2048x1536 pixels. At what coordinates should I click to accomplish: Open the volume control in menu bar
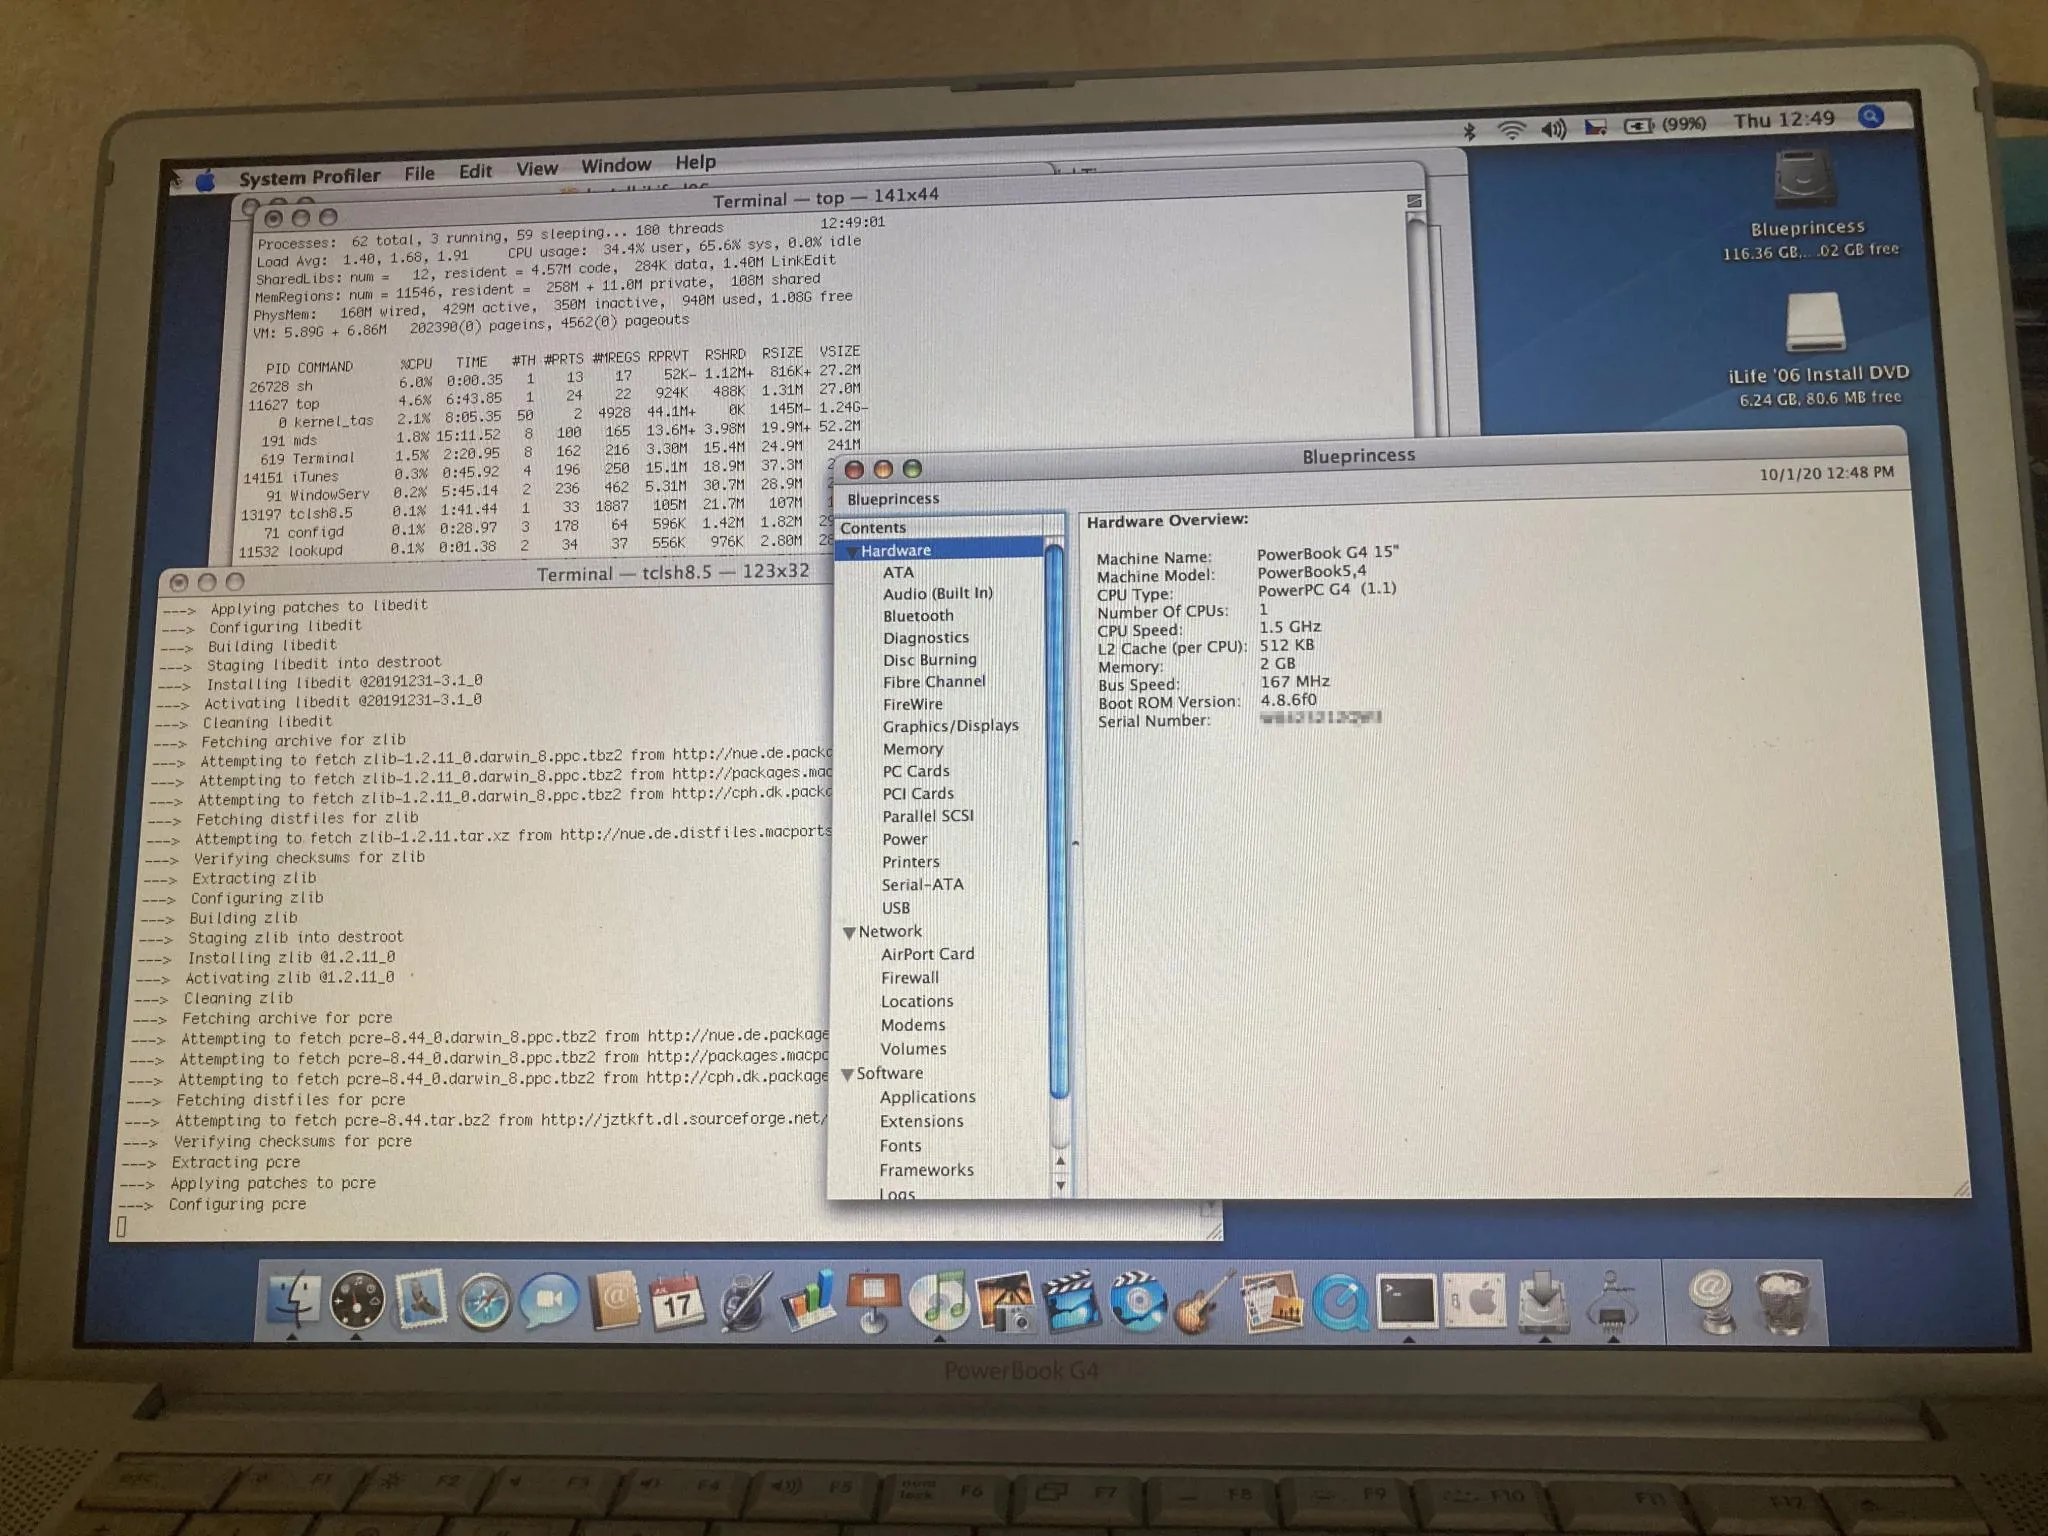coord(1553,128)
